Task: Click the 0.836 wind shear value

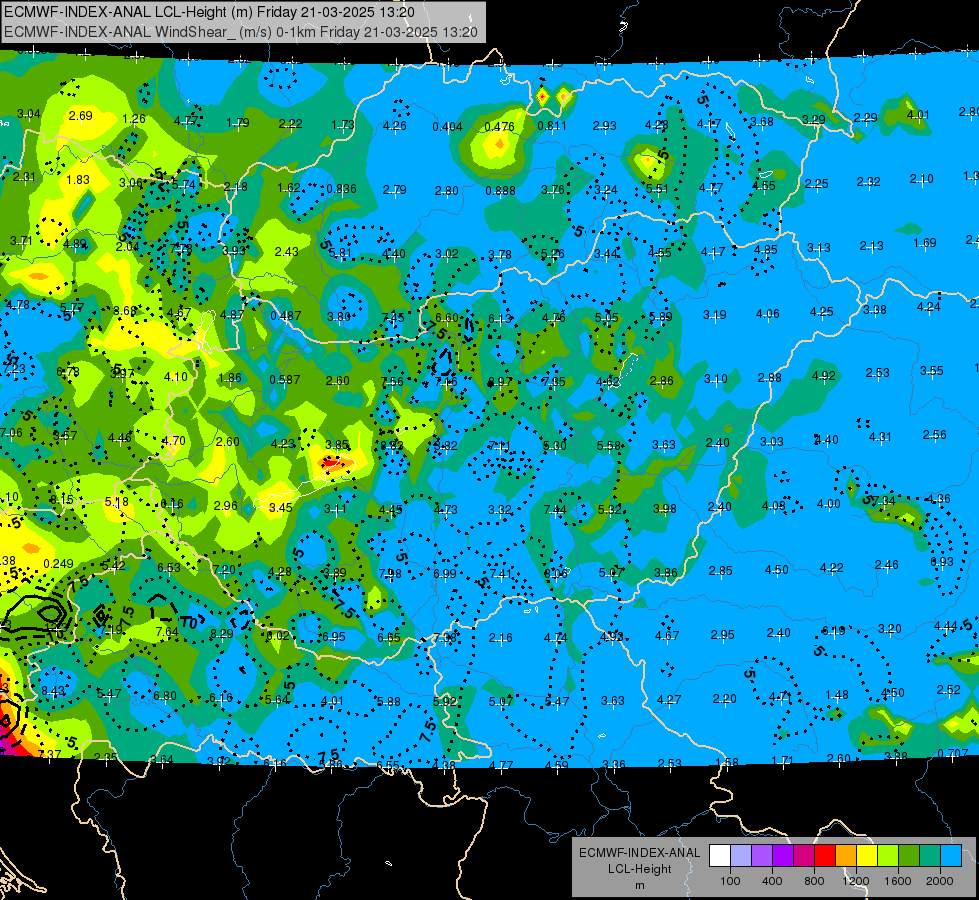Action: tap(342, 189)
